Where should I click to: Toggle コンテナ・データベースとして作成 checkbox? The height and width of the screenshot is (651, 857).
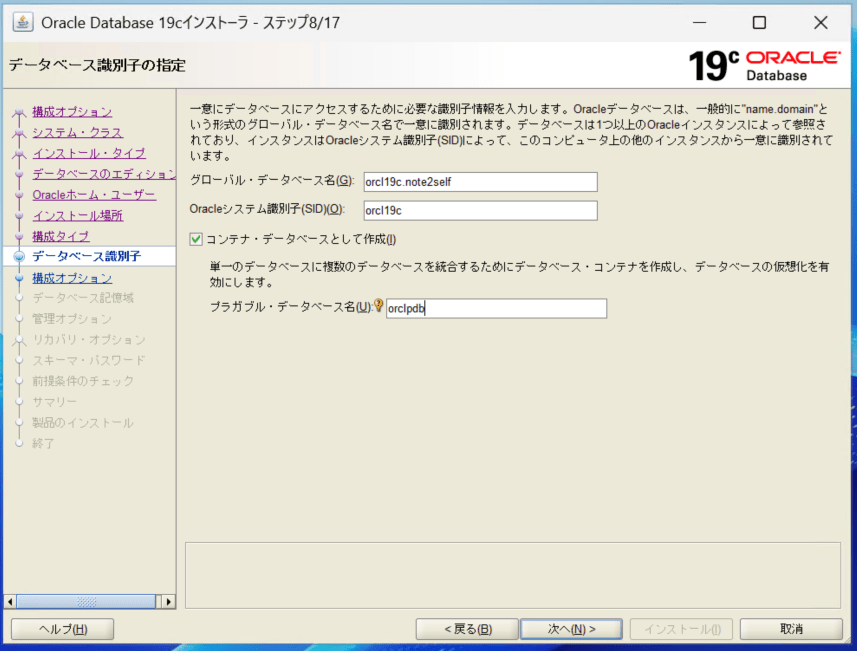click(196, 239)
